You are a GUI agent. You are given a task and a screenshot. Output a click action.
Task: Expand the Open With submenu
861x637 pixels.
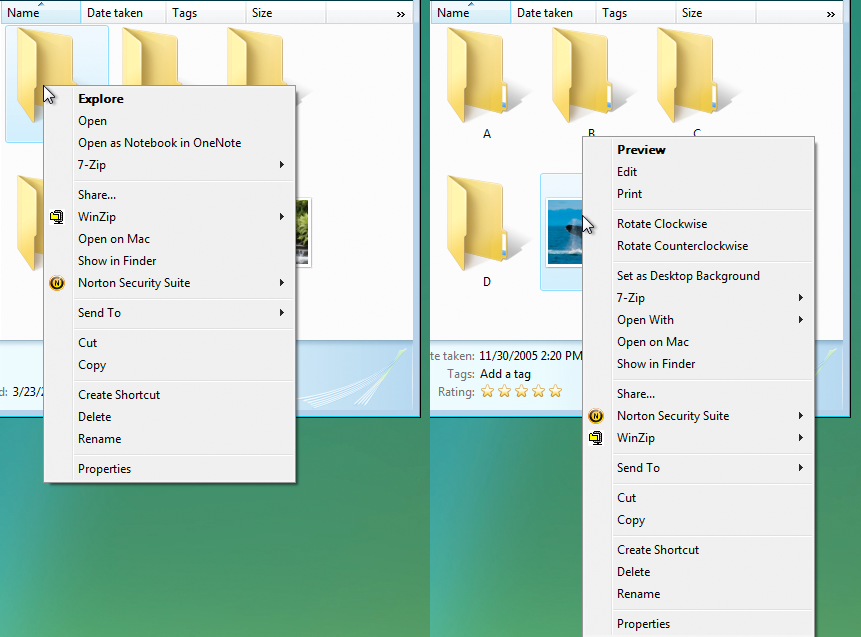click(645, 320)
